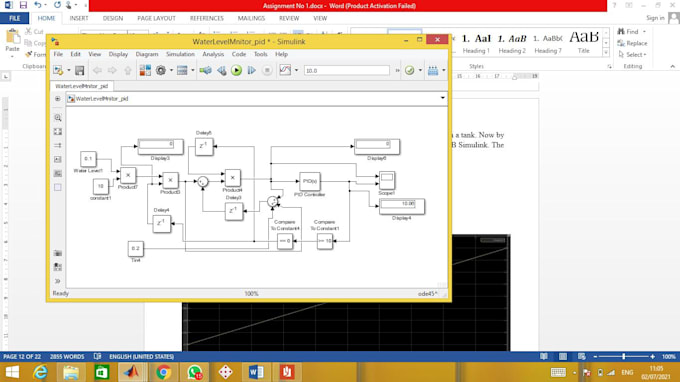Click the Zoom tool in Simulink palette

(x=58, y=118)
